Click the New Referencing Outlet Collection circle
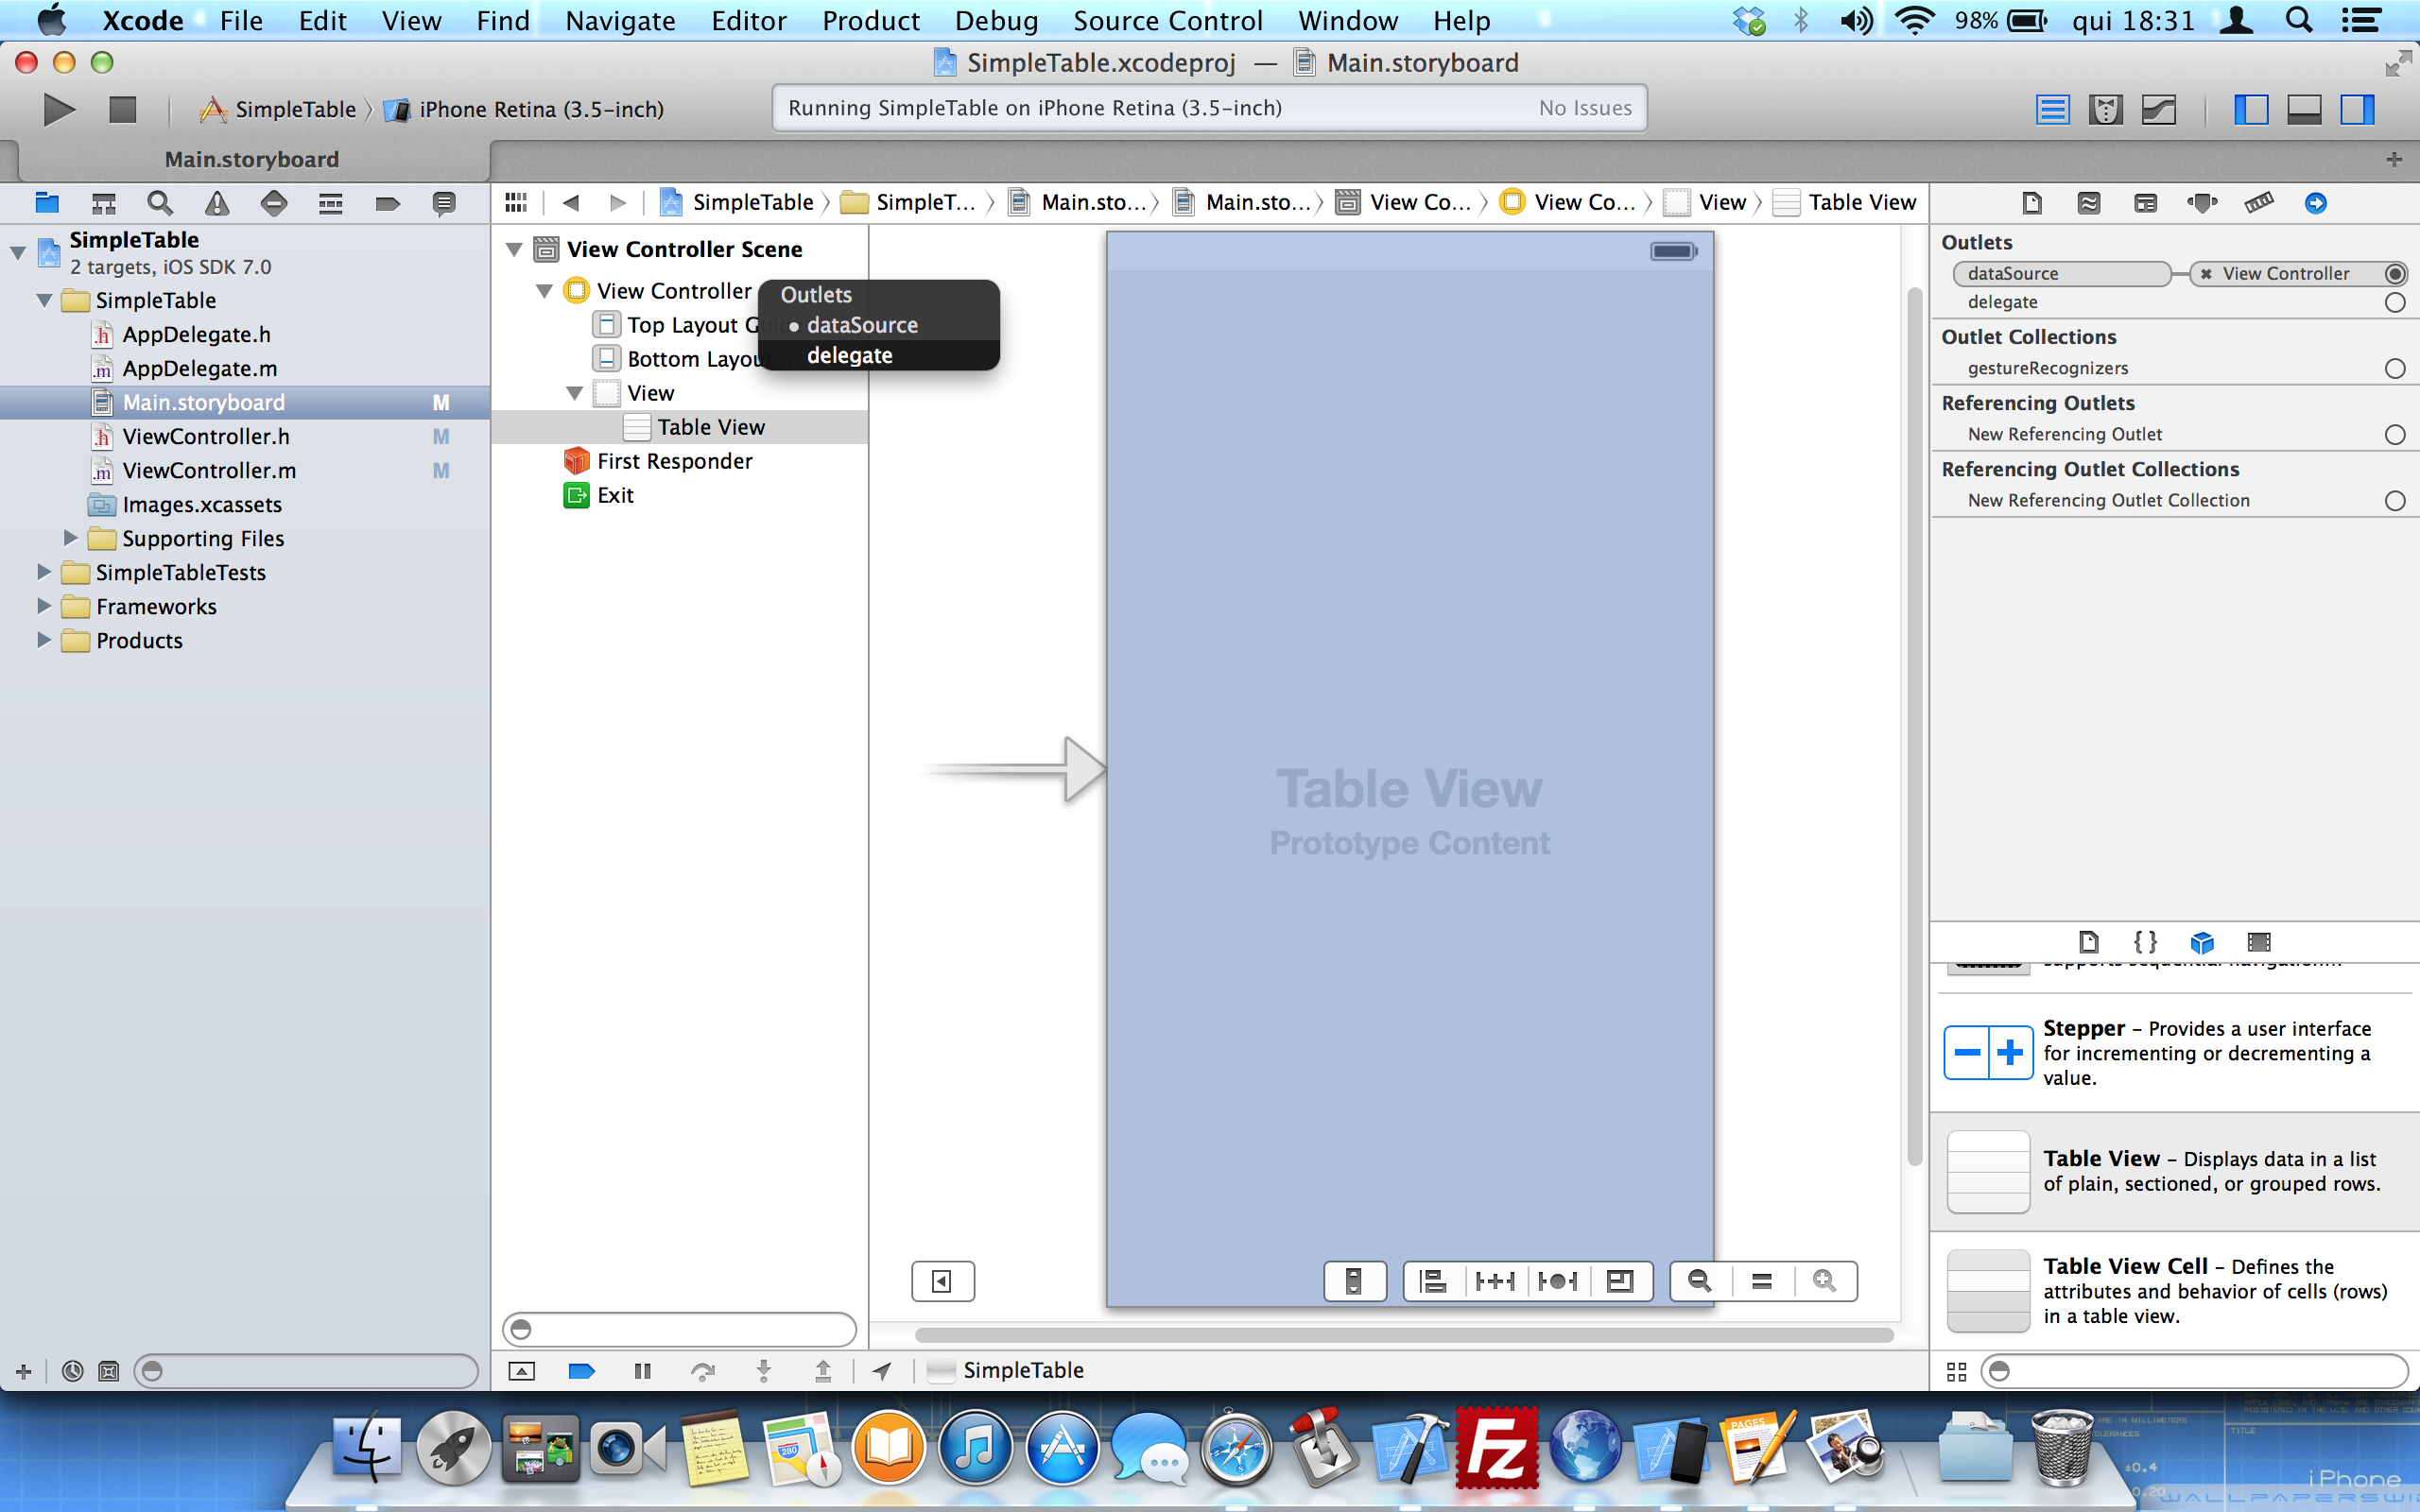 click(x=2394, y=500)
